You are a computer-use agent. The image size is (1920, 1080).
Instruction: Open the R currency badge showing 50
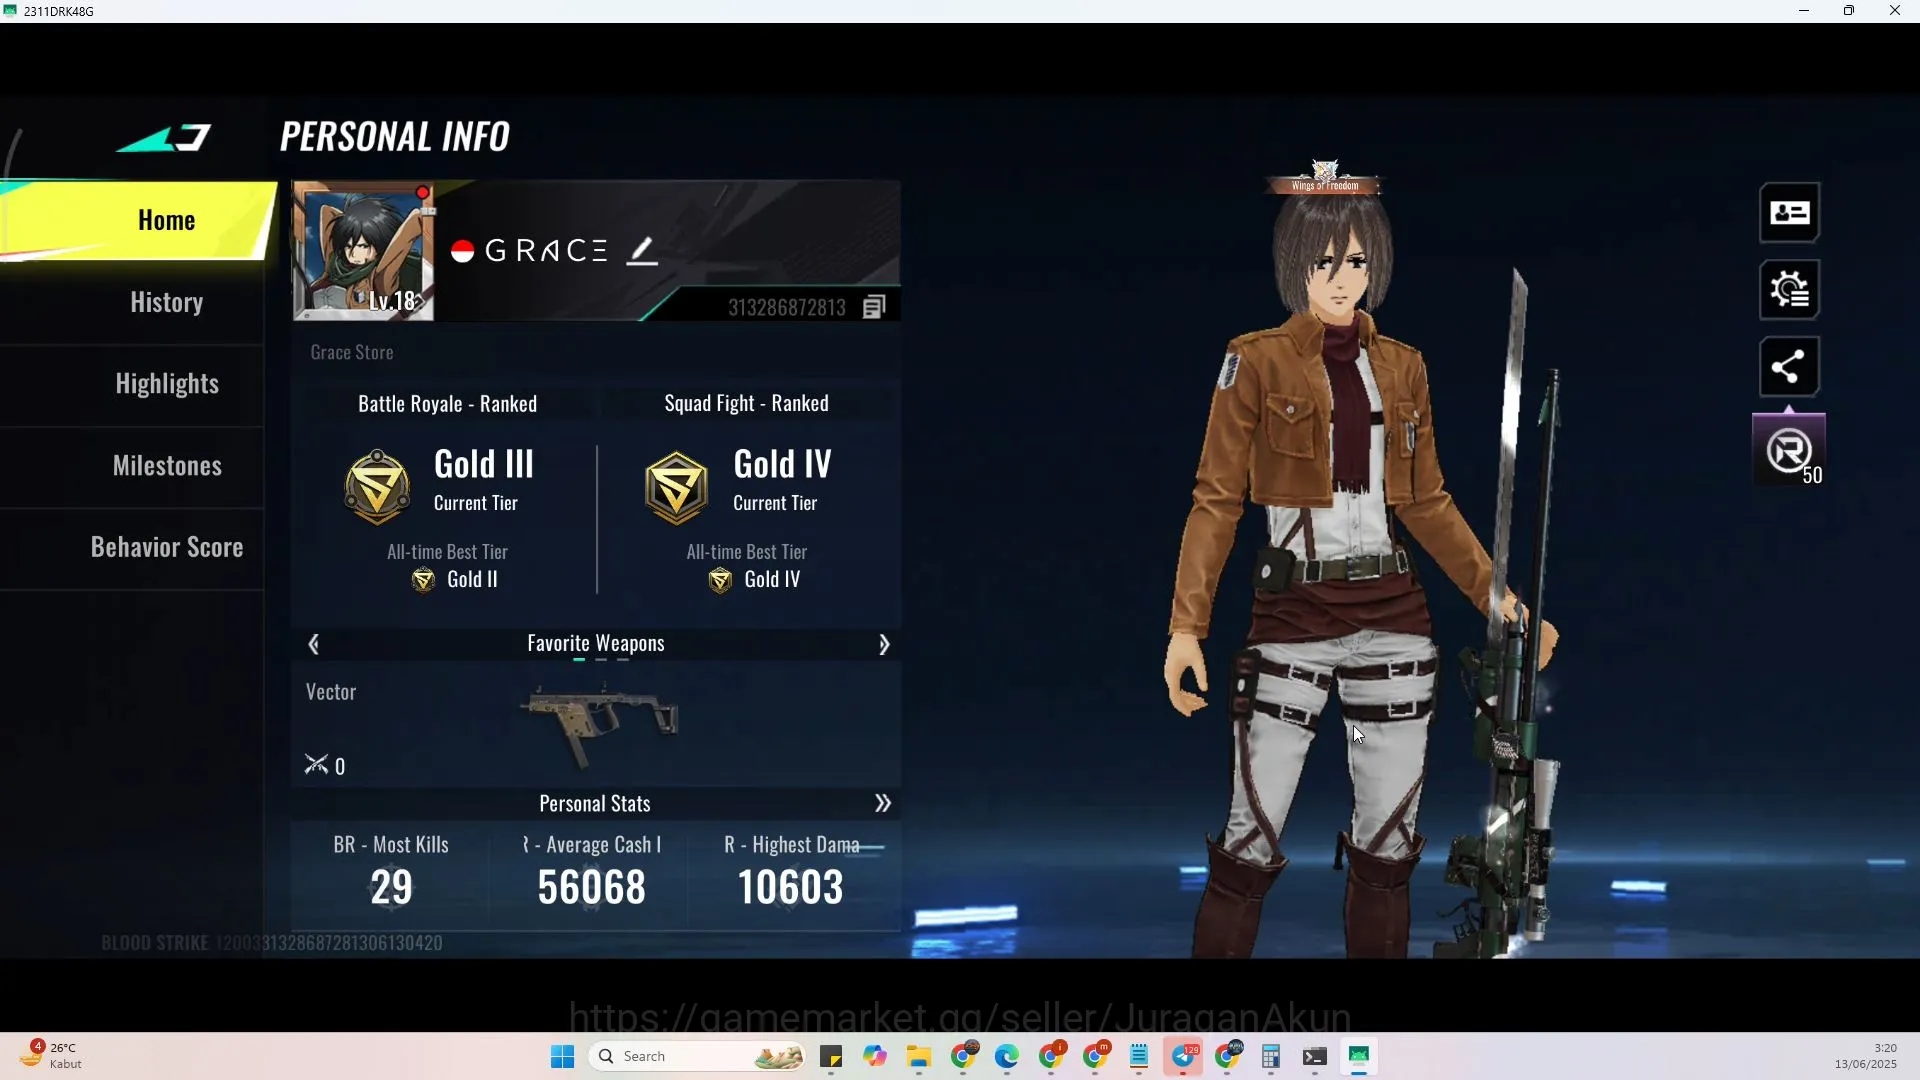(x=1789, y=452)
